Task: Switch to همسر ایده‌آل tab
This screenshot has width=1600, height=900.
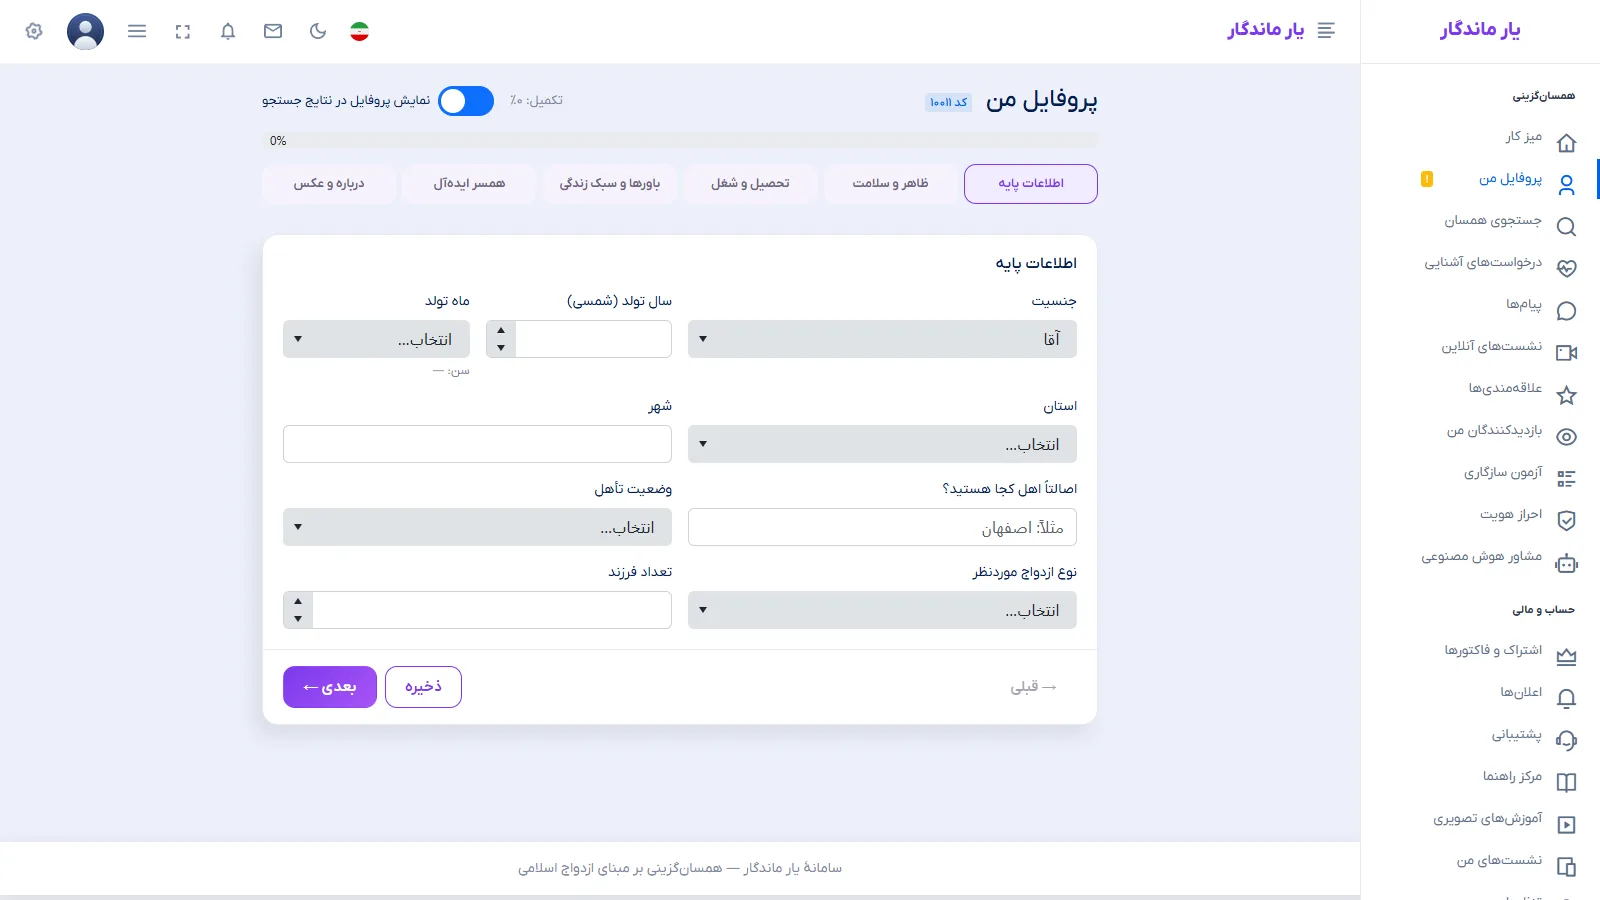Action: (469, 184)
